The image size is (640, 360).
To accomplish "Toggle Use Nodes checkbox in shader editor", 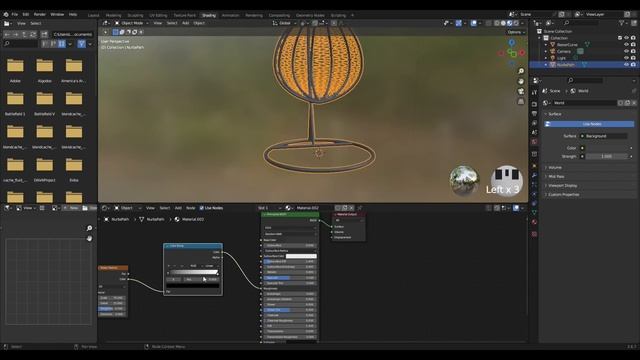I will (x=202, y=208).
